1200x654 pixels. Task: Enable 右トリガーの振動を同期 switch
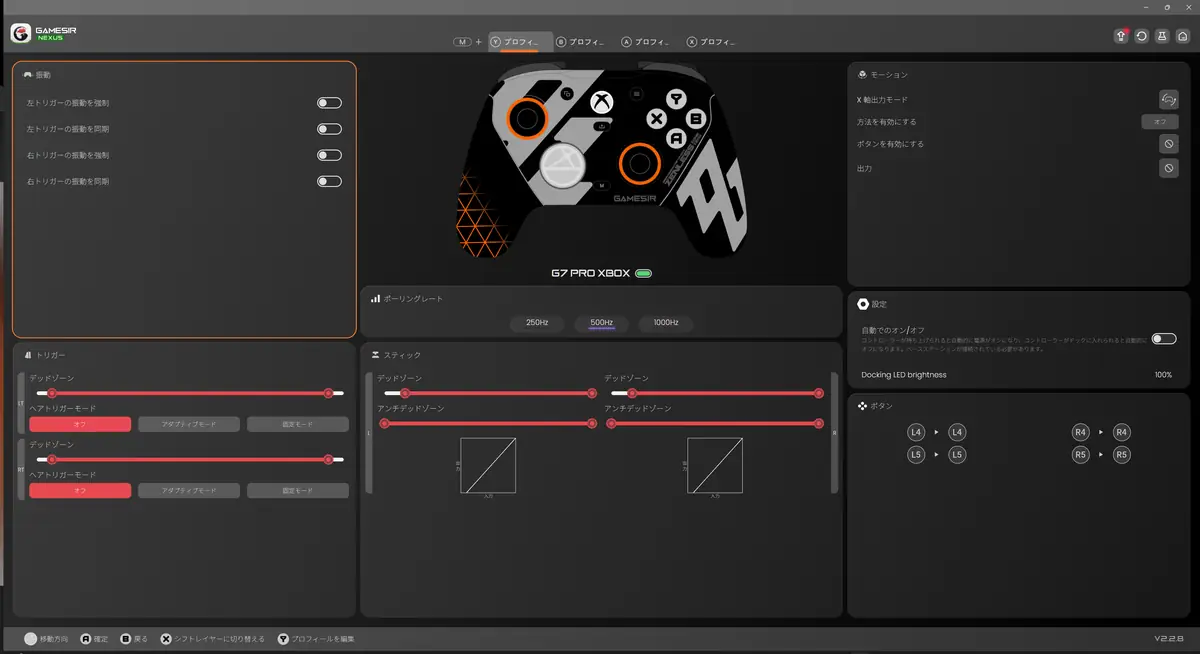pyautogui.click(x=329, y=181)
